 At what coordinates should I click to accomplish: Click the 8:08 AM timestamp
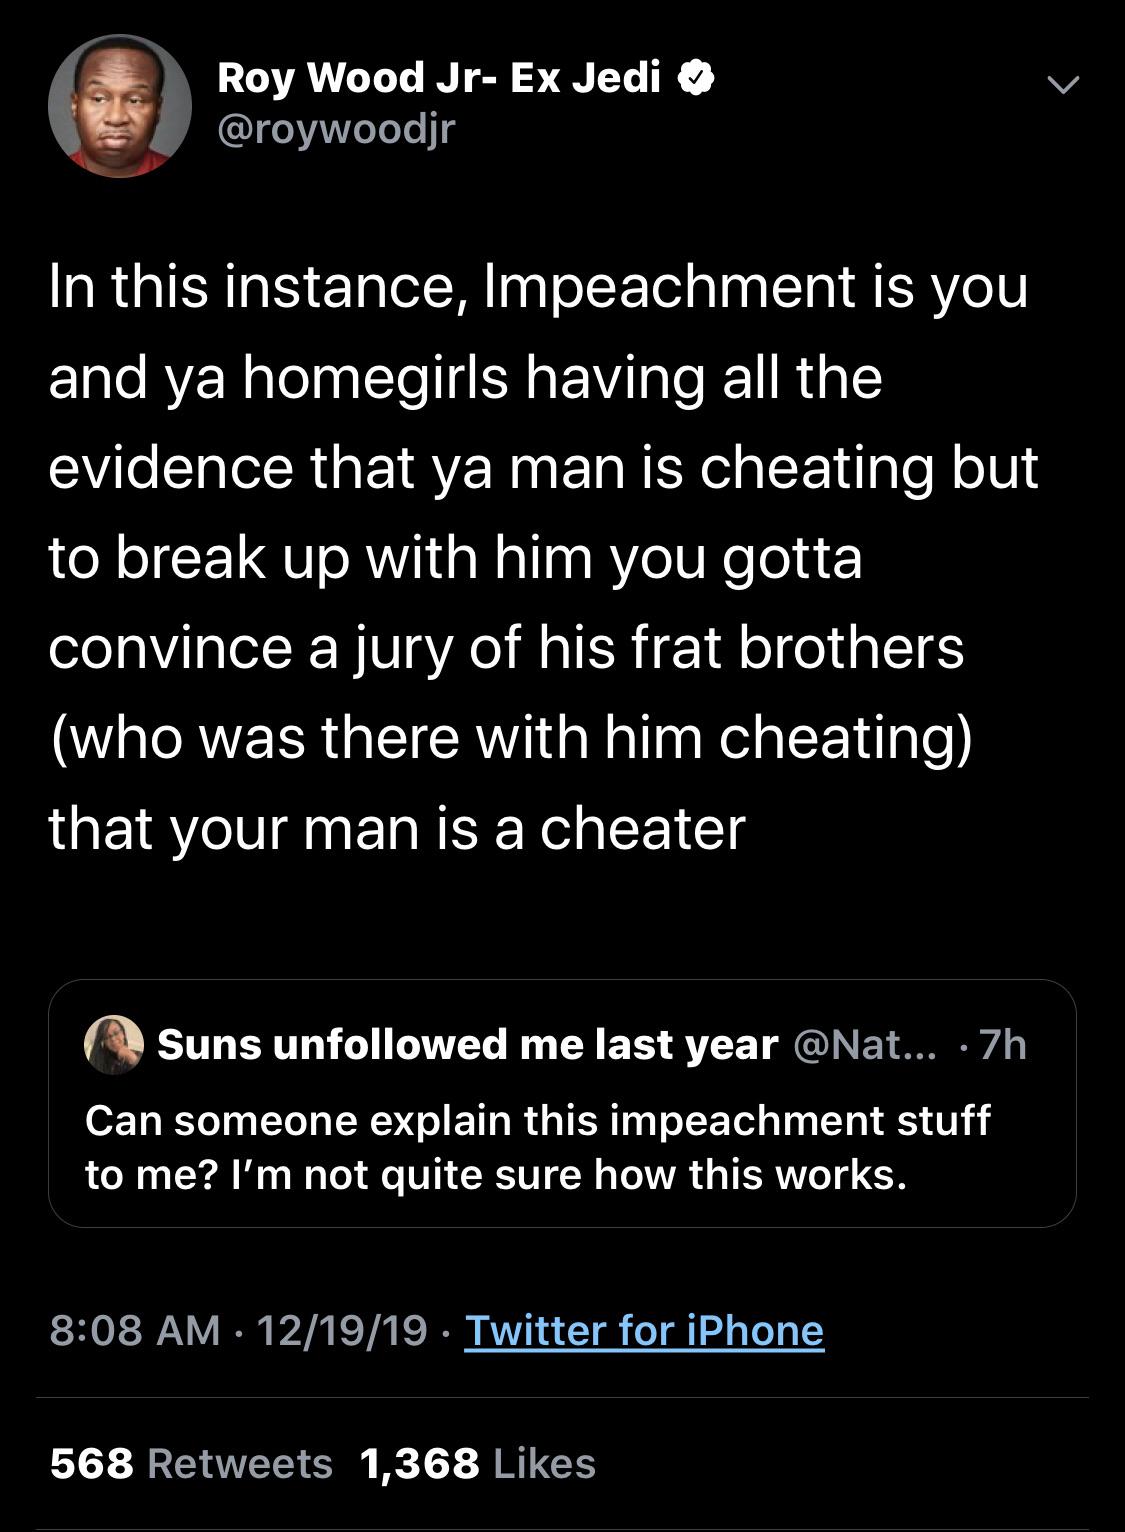coord(134,1331)
